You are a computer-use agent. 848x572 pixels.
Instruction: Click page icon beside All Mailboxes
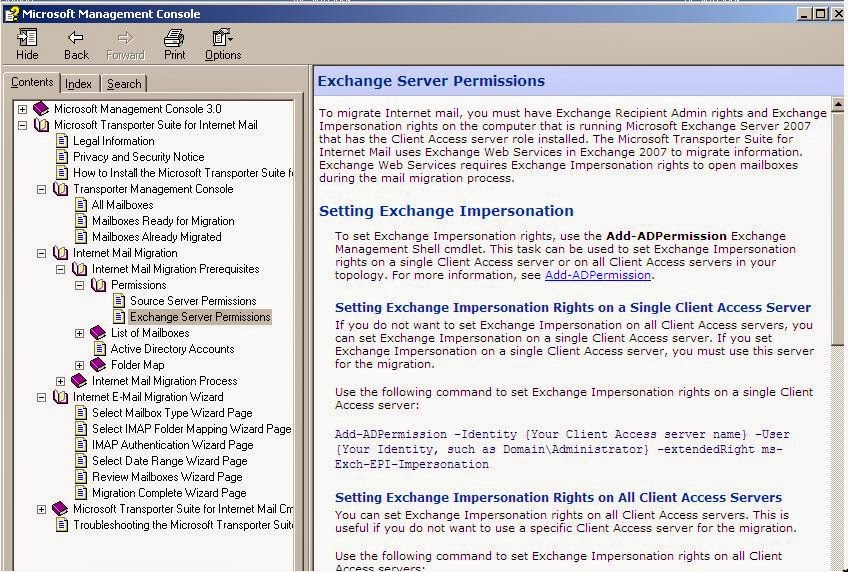(x=81, y=205)
